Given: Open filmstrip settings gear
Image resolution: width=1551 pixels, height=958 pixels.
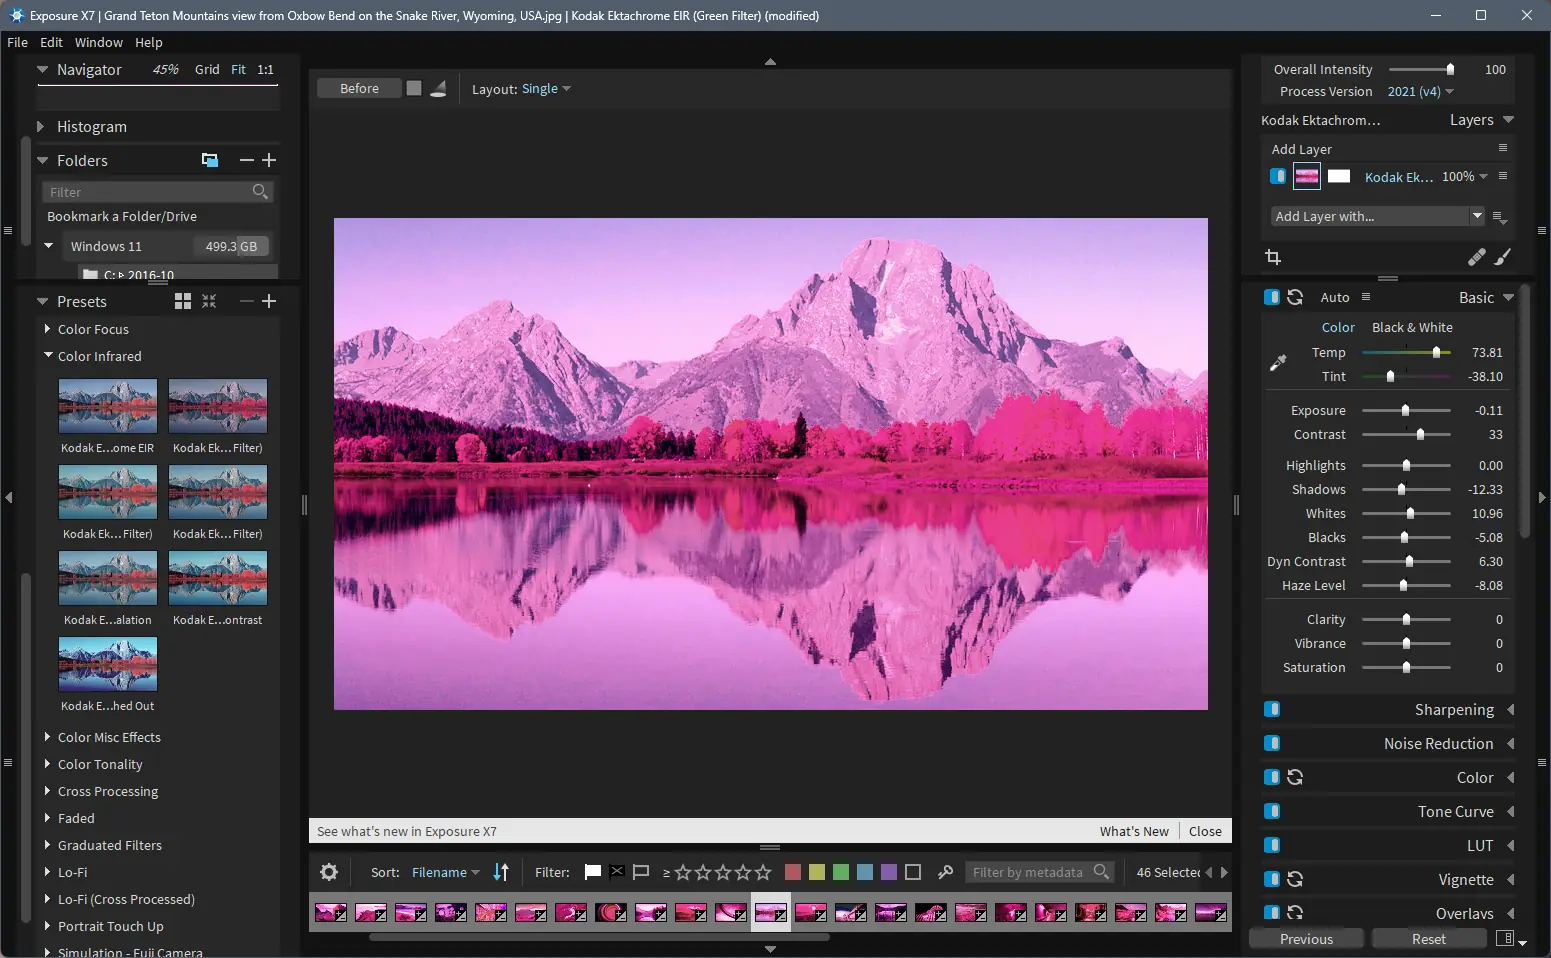Looking at the screenshot, I should click(329, 872).
